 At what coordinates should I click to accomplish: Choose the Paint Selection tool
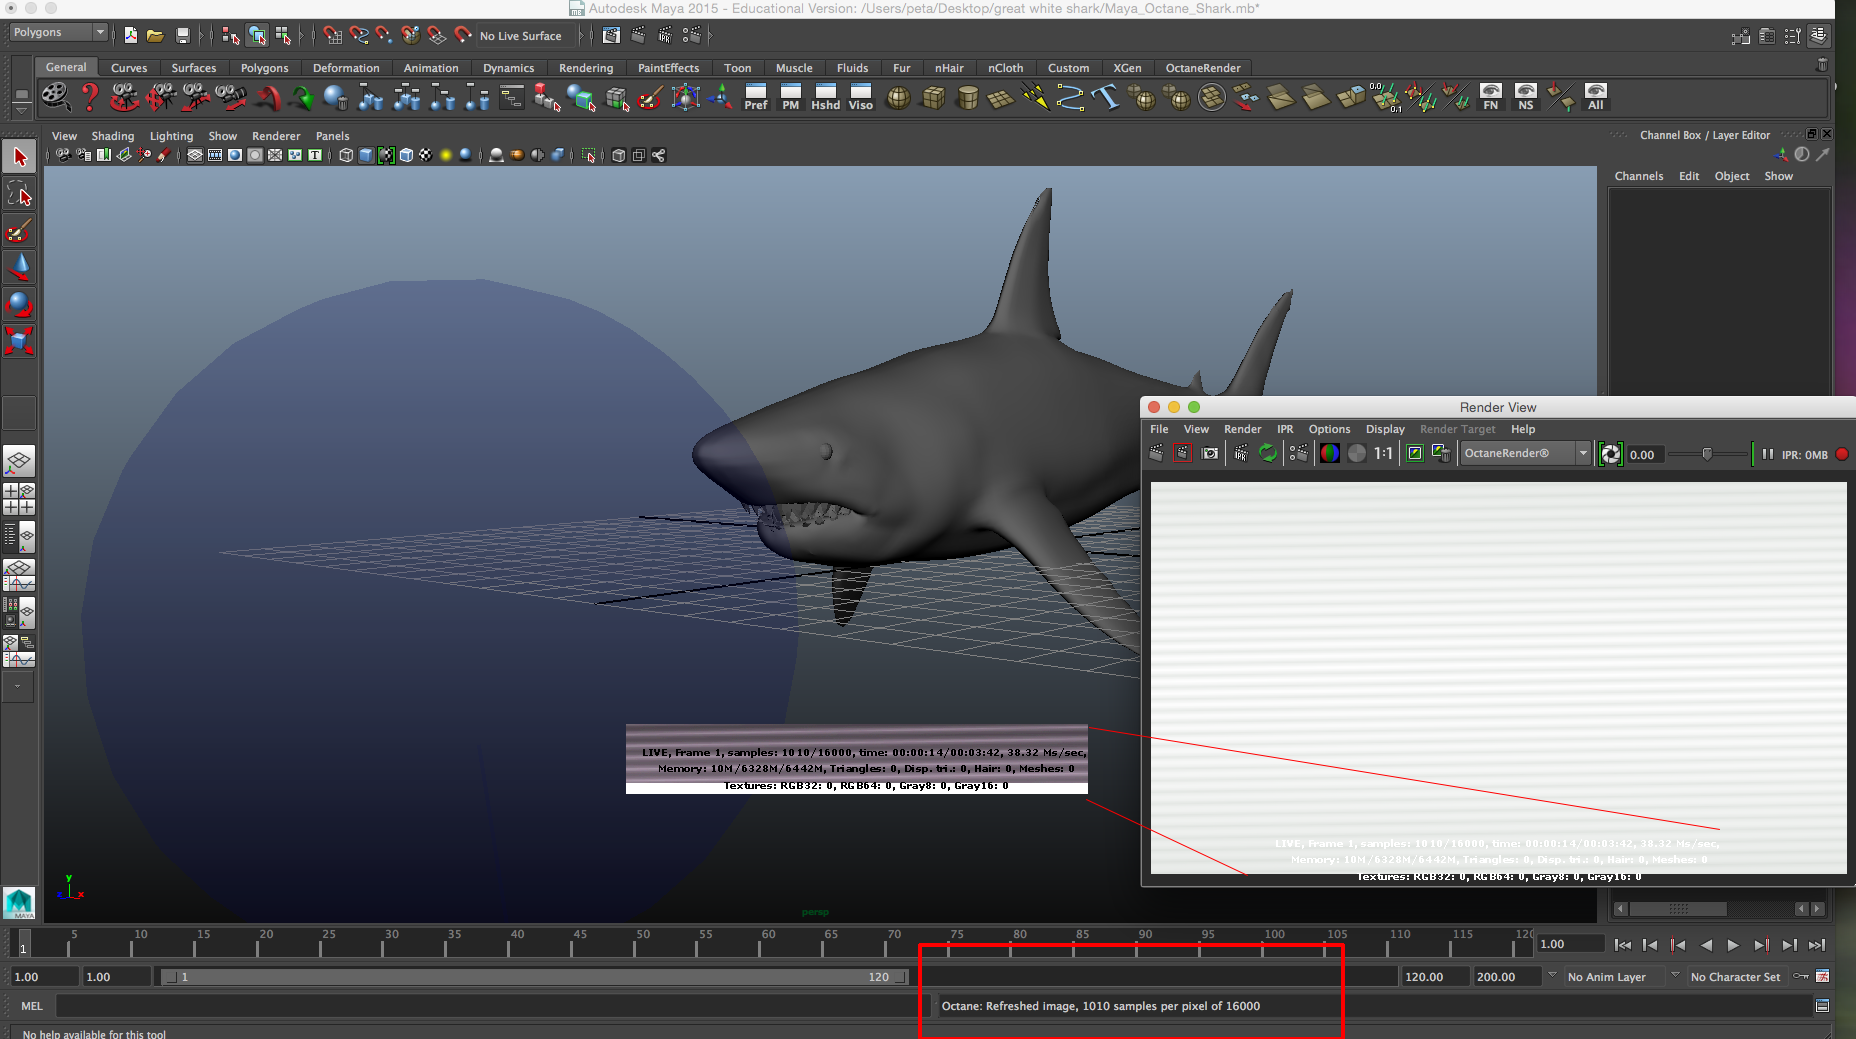click(20, 230)
